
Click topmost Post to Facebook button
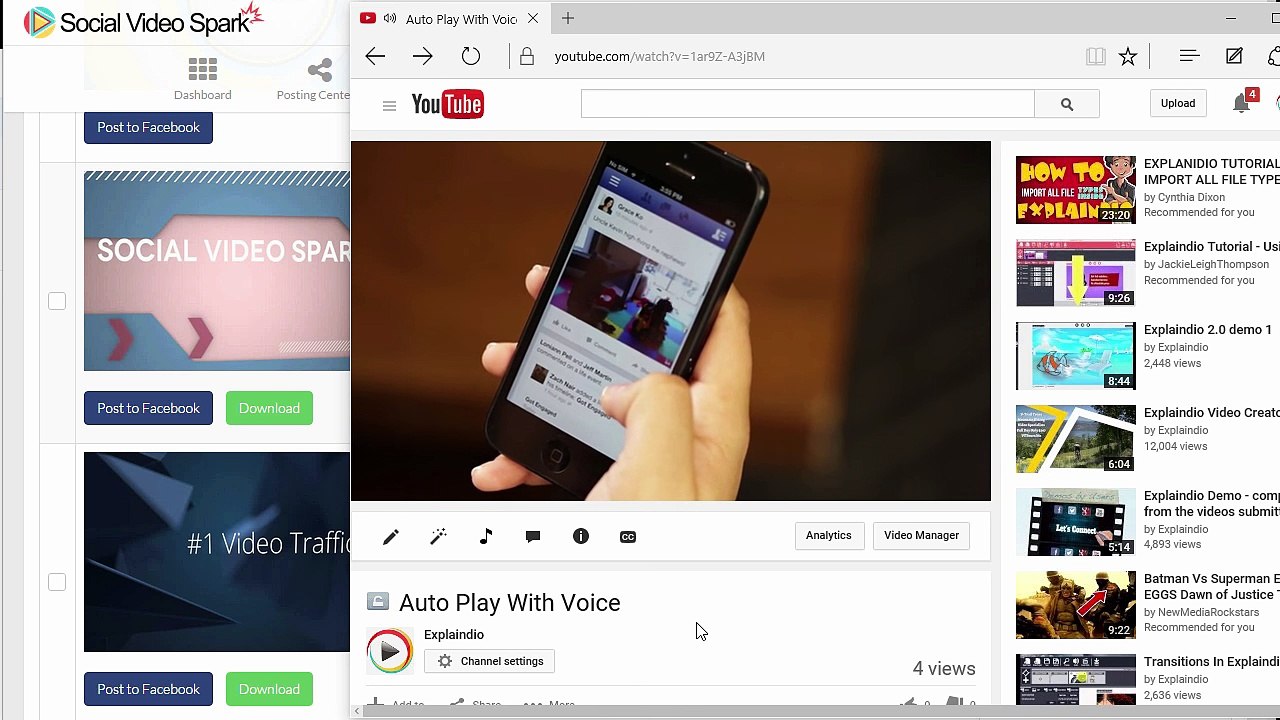coord(148,127)
